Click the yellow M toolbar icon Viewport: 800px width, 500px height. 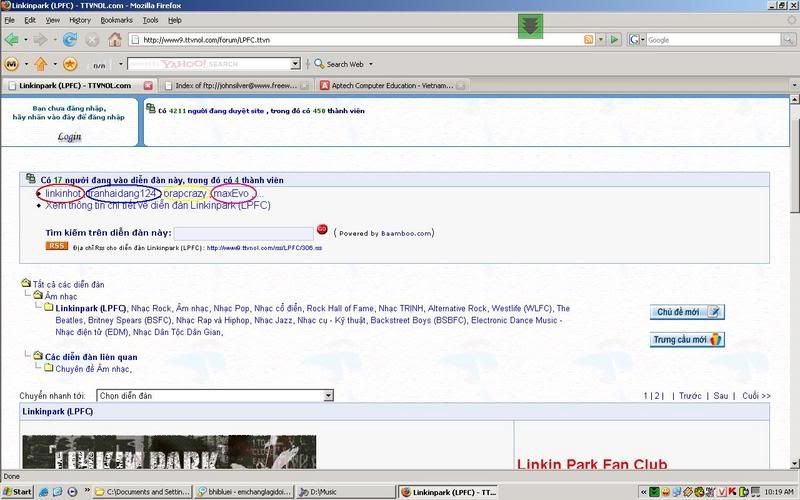coord(12,64)
